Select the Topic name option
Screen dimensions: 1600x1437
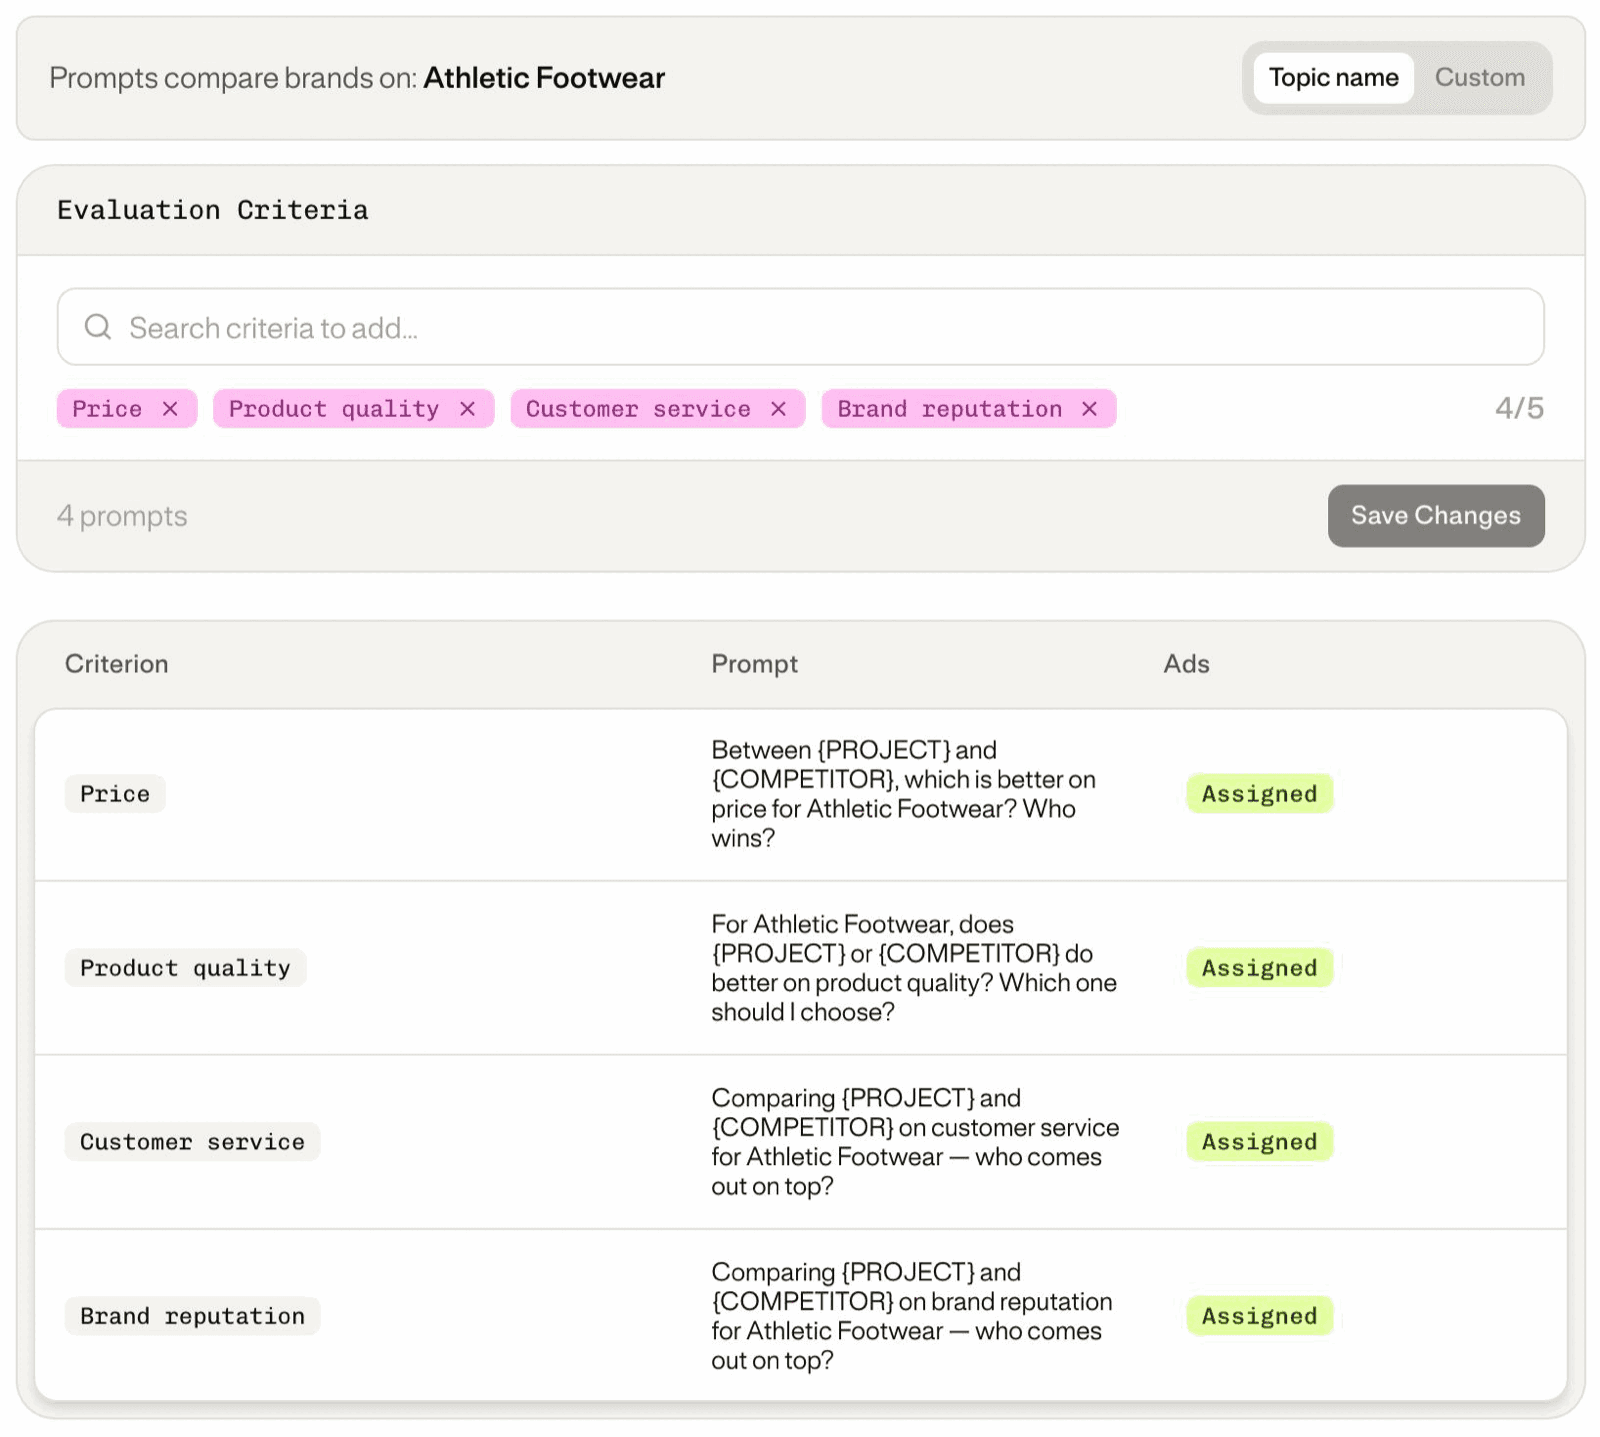tap(1333, 78)
